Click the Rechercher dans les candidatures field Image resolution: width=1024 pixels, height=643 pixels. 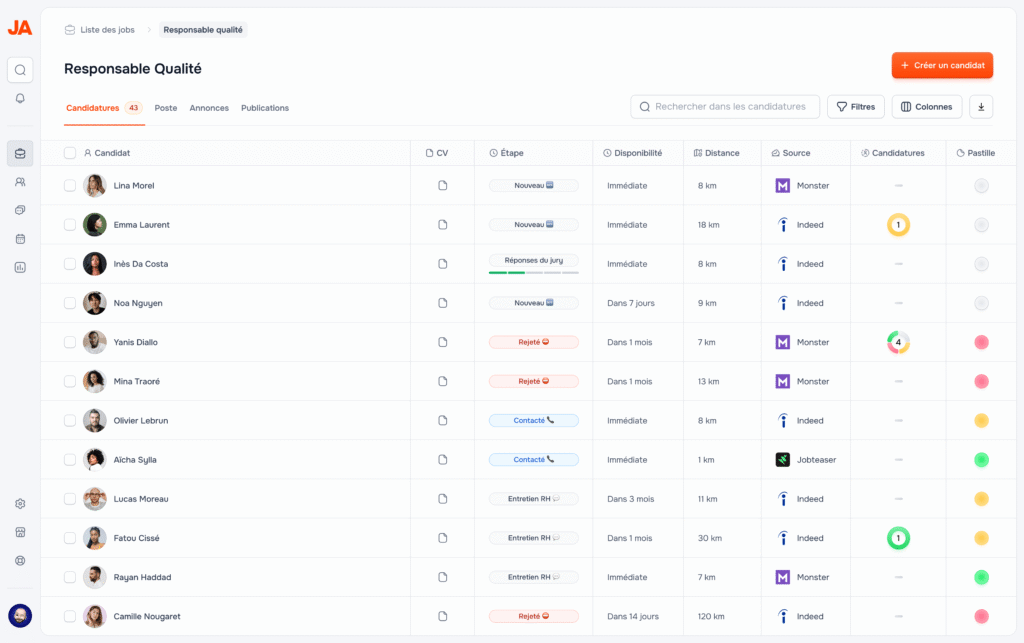click(x=725, y=106)
